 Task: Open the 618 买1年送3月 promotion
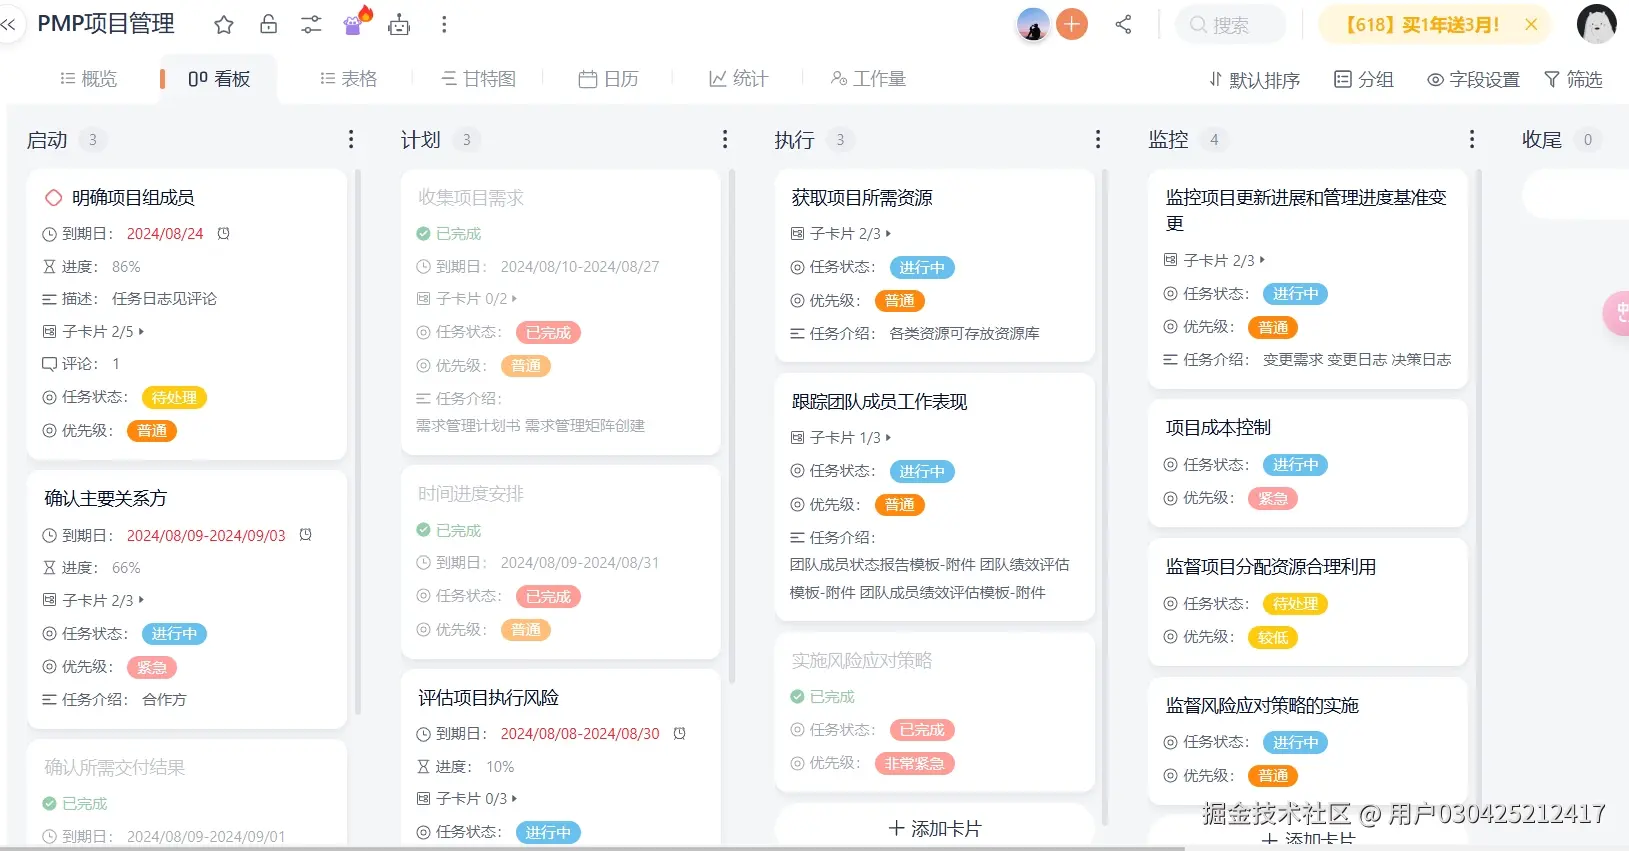(x=1421, y=25)
